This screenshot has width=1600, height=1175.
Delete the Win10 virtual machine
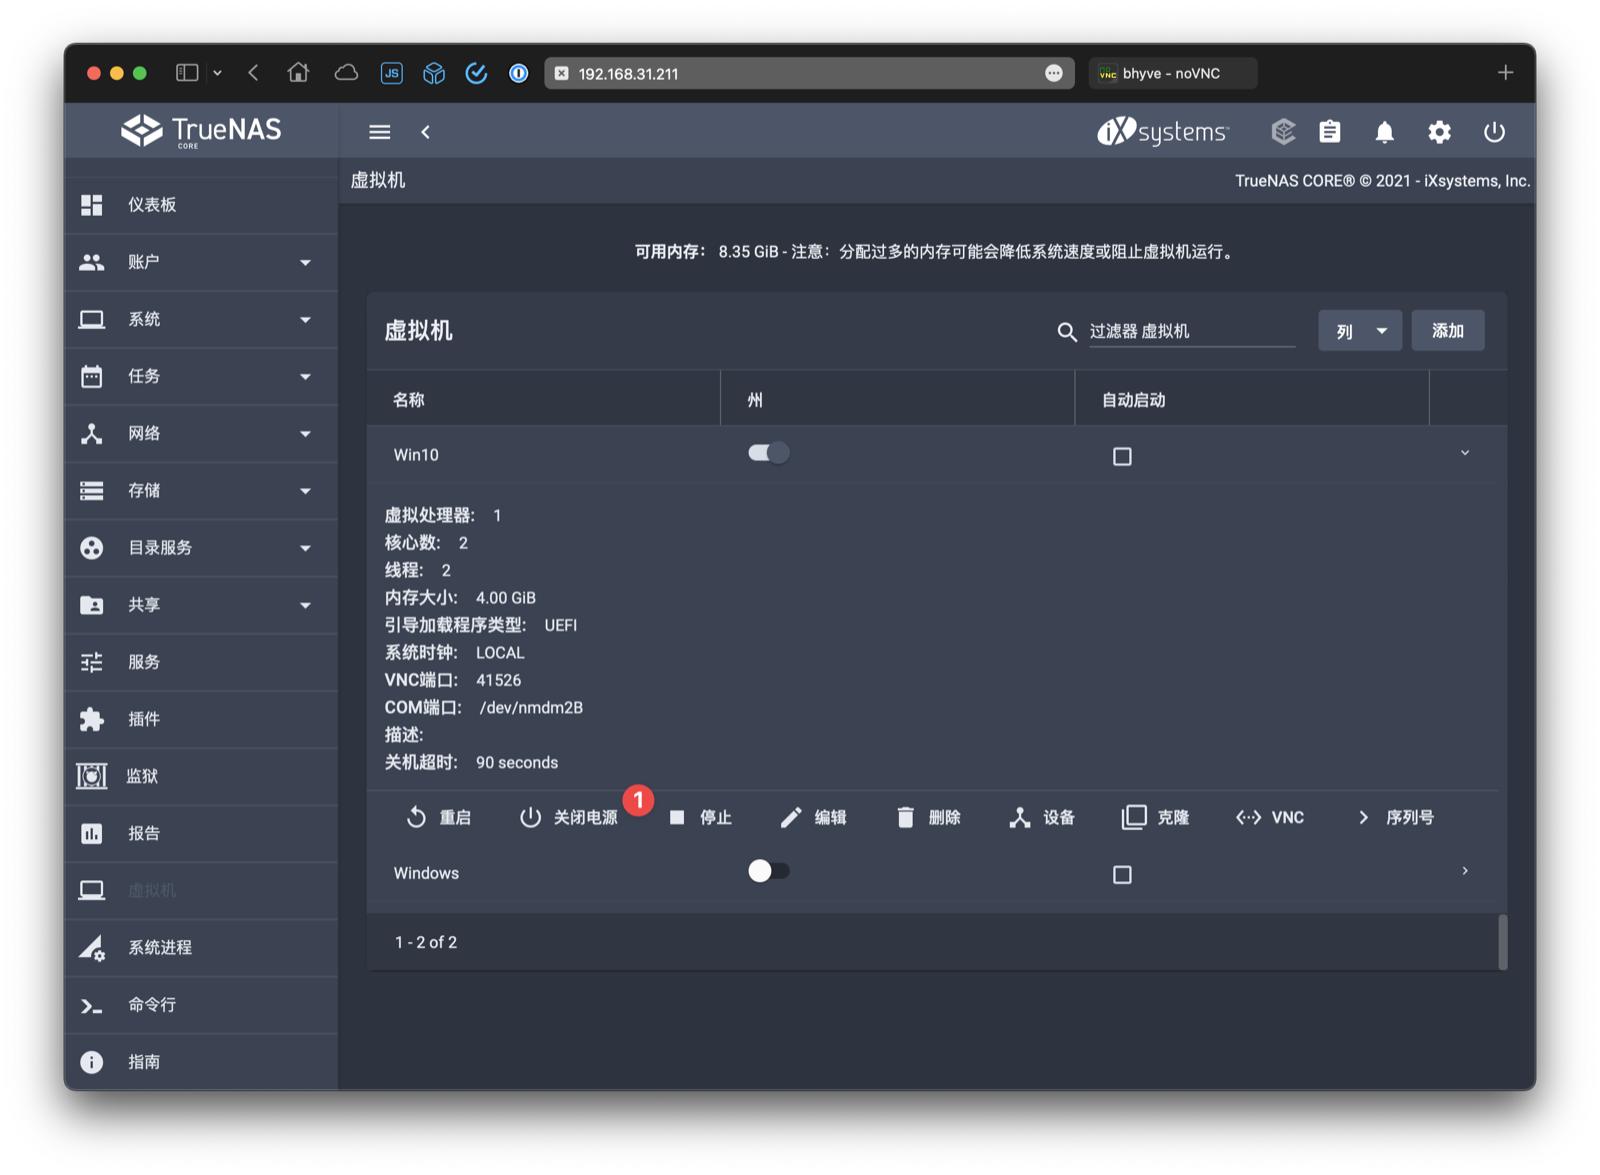(928, 817)
